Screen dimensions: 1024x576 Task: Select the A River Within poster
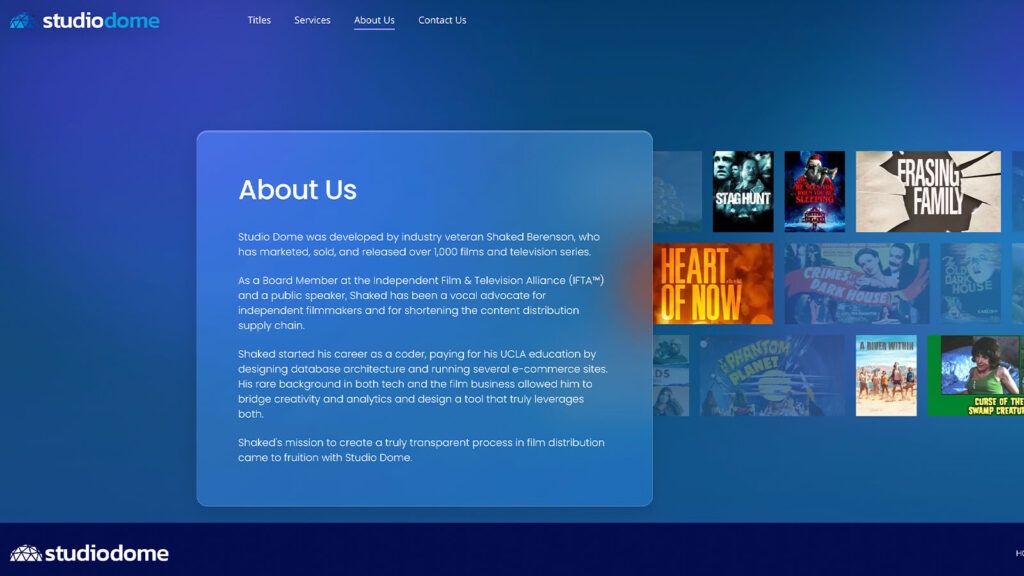(x=886, y=375)
